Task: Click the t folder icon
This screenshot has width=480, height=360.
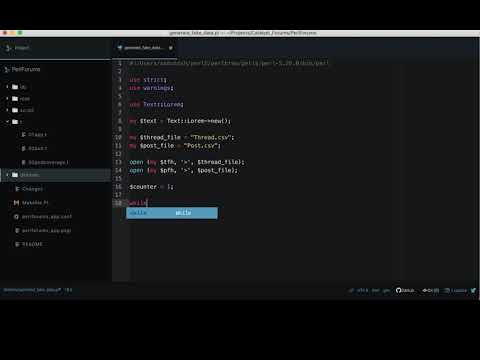Action: tap(15, 122)
